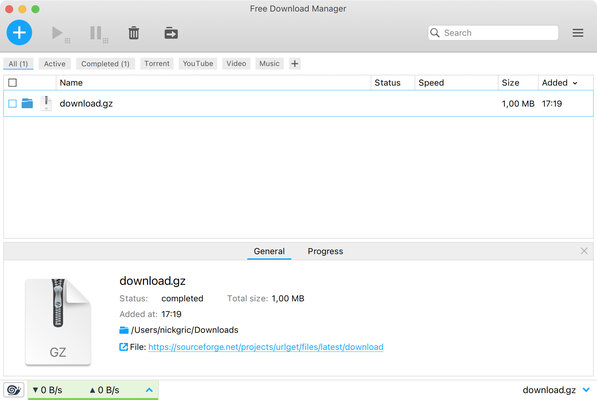Viewport: 597px width, 400px height.
Task: Open the /Users/nickgric/Downloads folder path
Action: click(184, 330)
